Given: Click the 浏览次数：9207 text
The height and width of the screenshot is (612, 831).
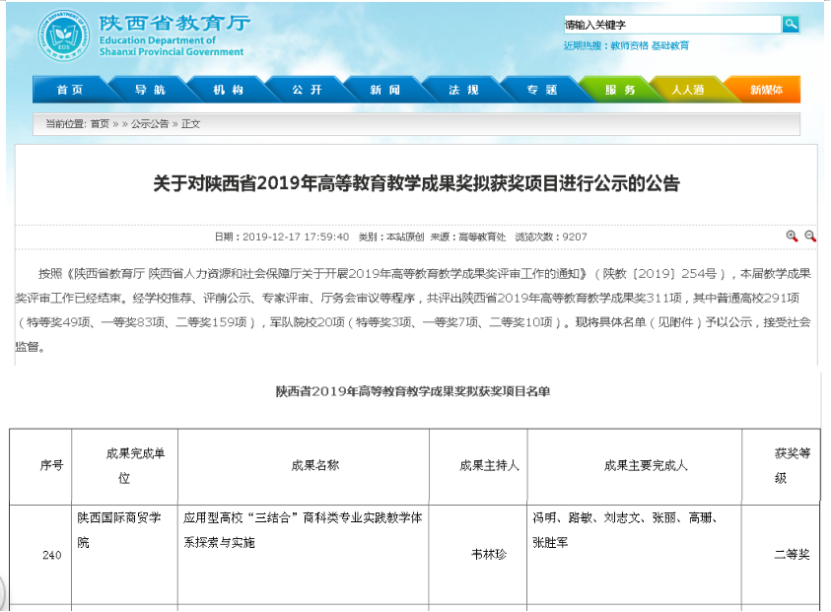Looking at the screenshot, I should pyautogui.click(x=551, y=237).
